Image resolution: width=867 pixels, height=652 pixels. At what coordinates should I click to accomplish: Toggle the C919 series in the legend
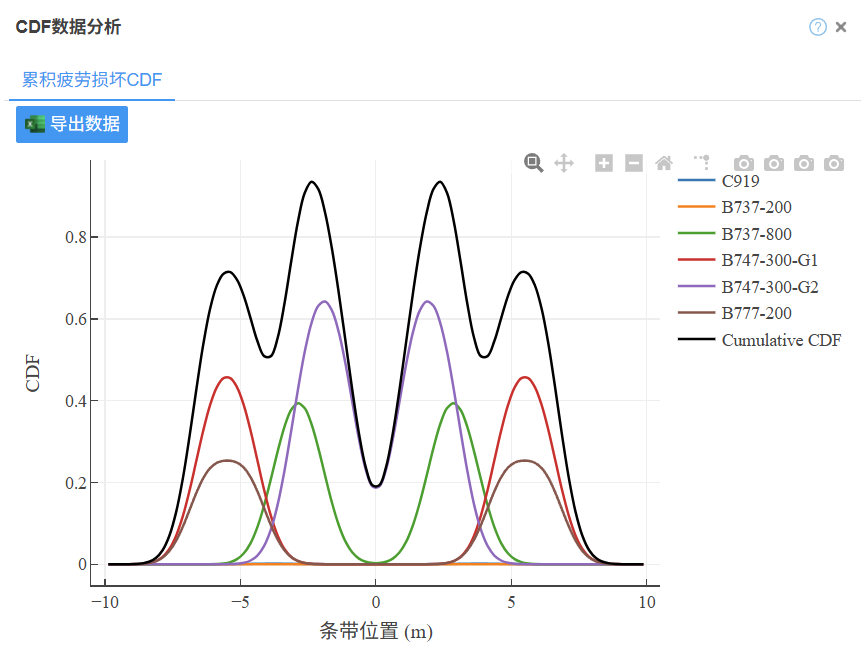(740, 182)
